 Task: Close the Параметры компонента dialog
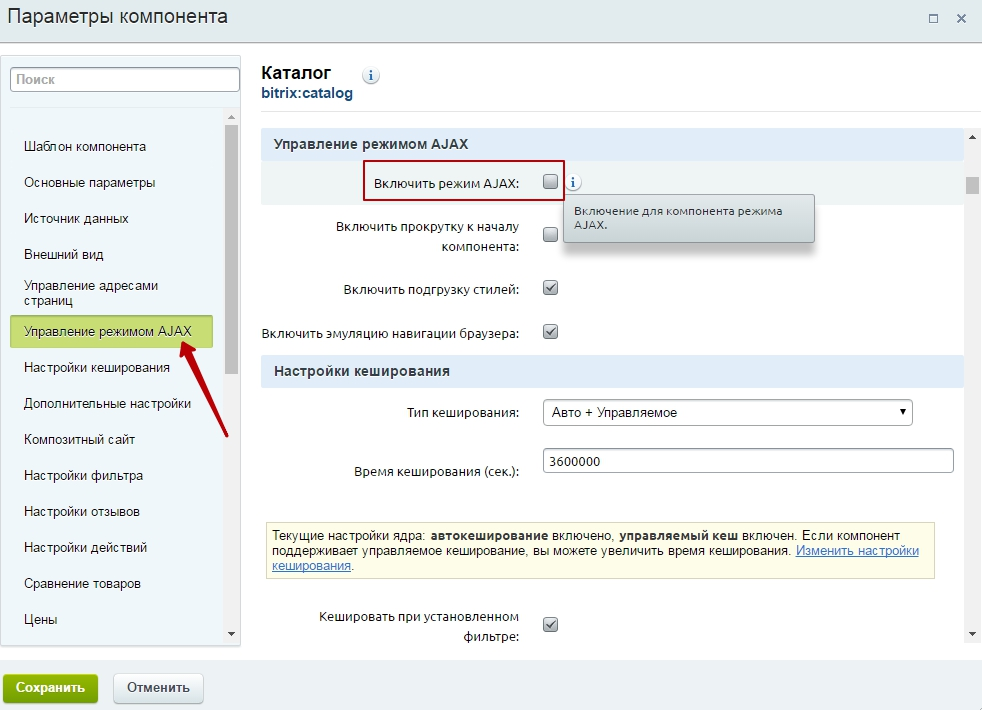pos(961,18)
